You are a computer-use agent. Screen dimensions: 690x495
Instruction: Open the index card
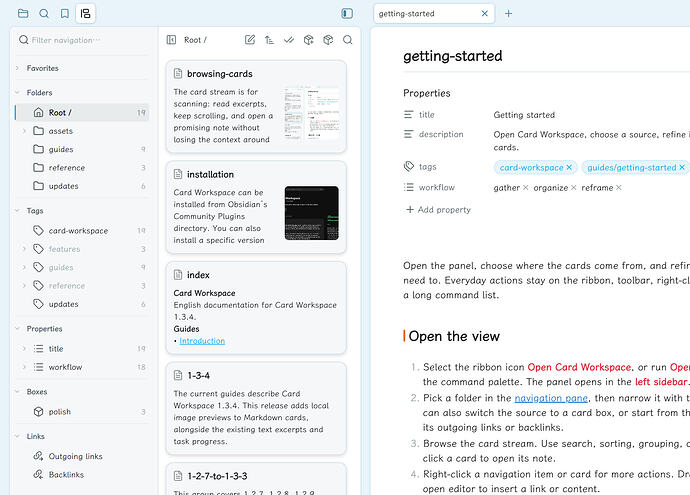256,308
